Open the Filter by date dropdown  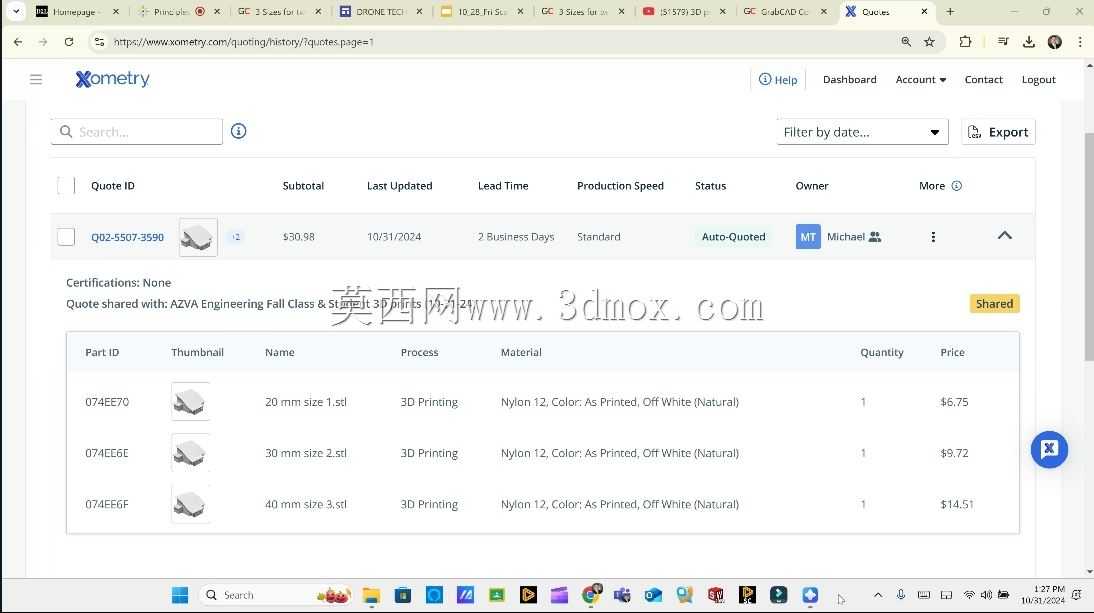tap(862, 132)
